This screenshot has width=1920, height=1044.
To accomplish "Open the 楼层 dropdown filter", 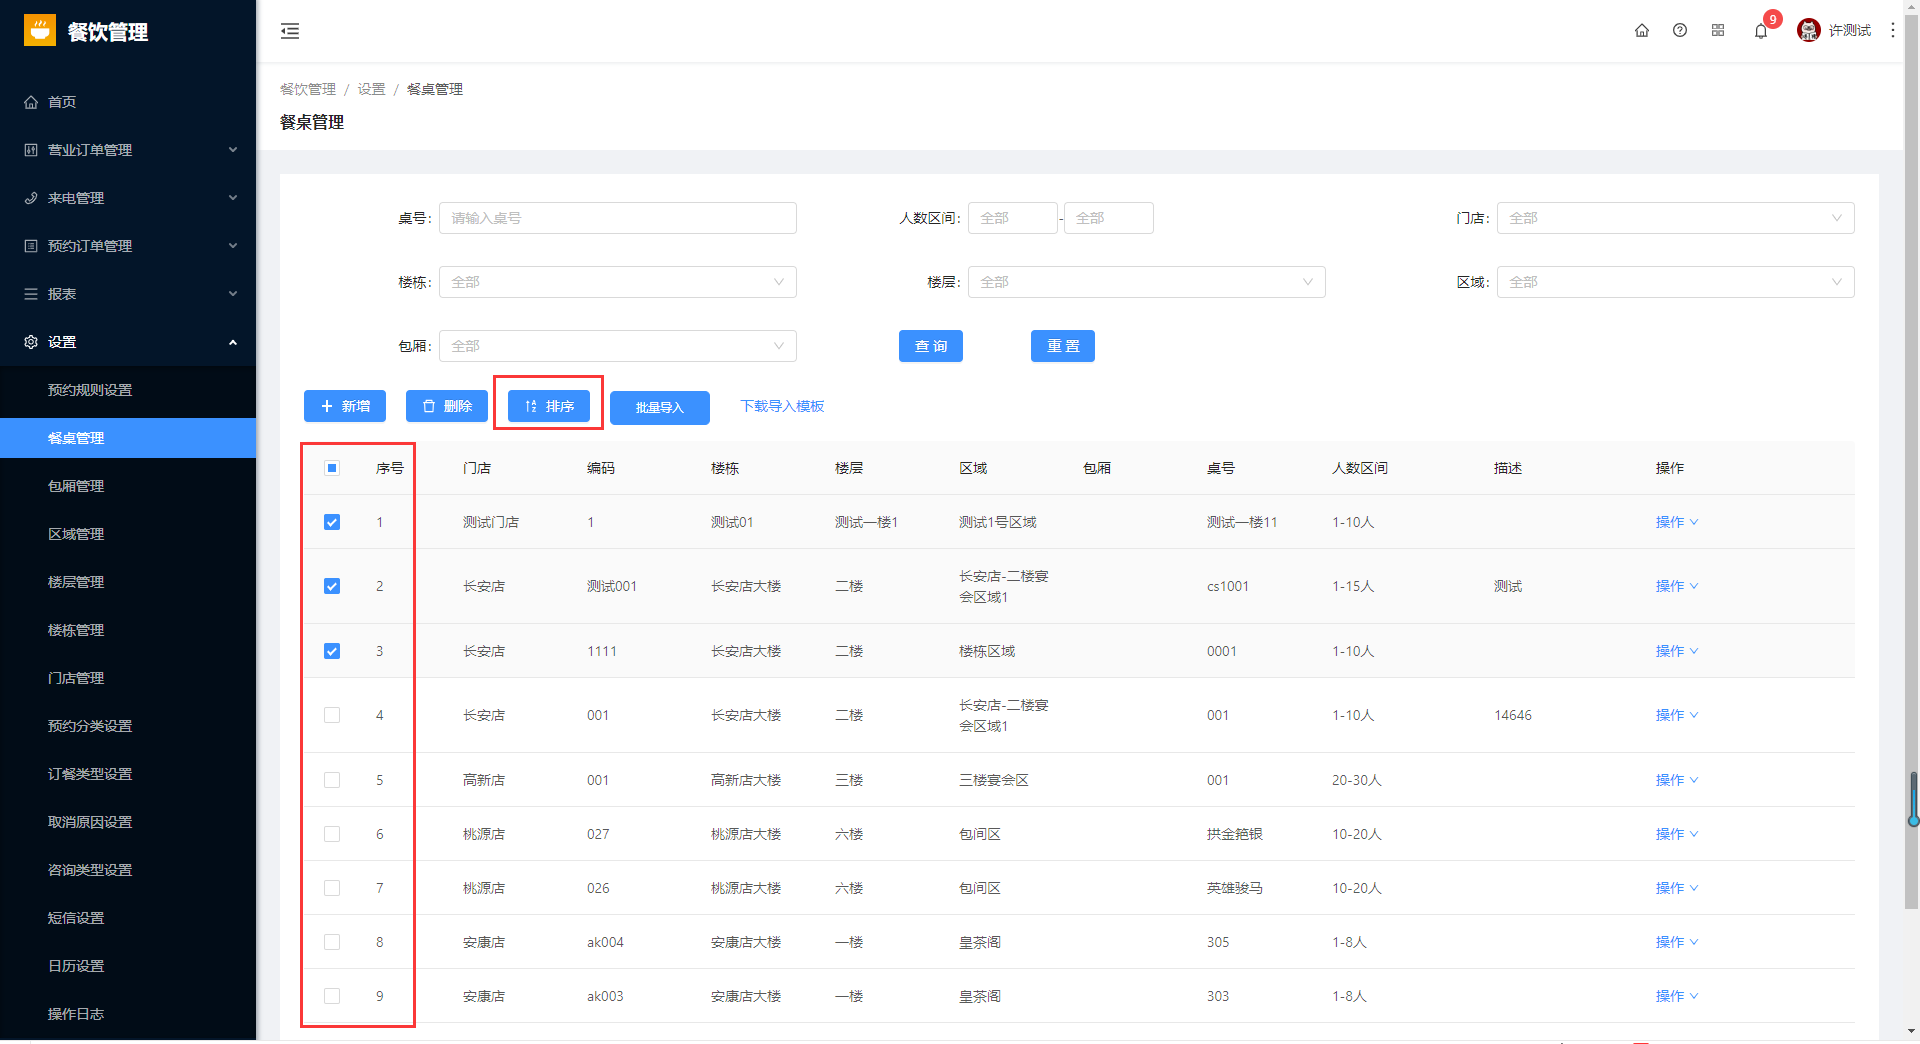I will [1146, 282].
